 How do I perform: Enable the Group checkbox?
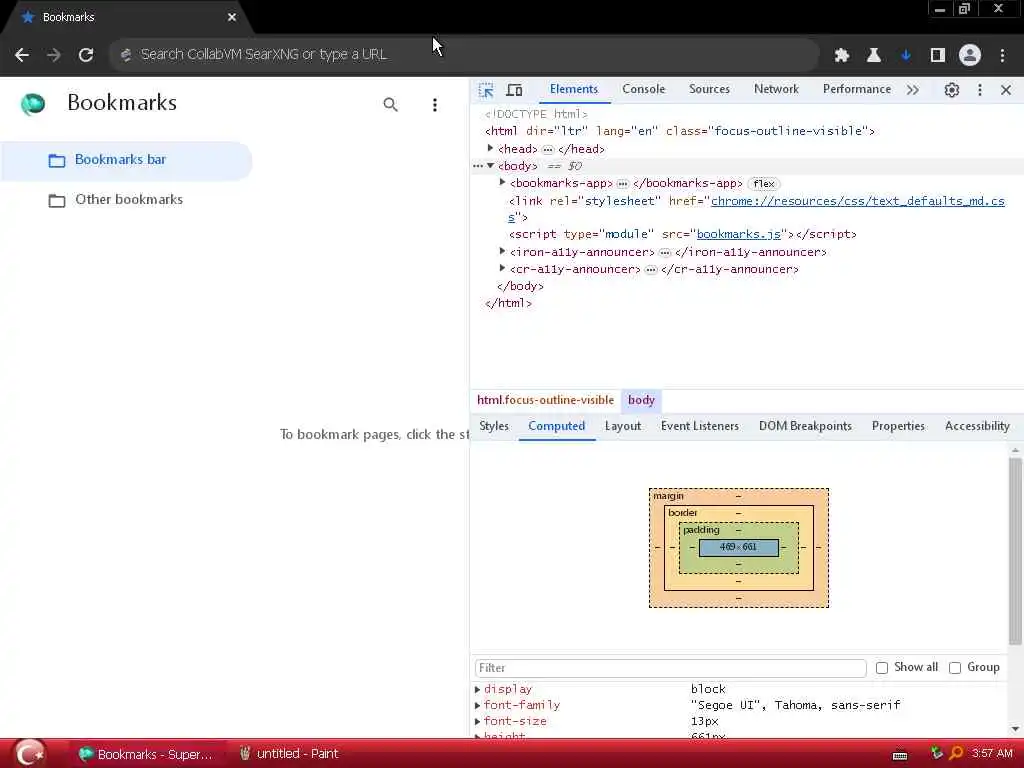[x=955, y=667]
